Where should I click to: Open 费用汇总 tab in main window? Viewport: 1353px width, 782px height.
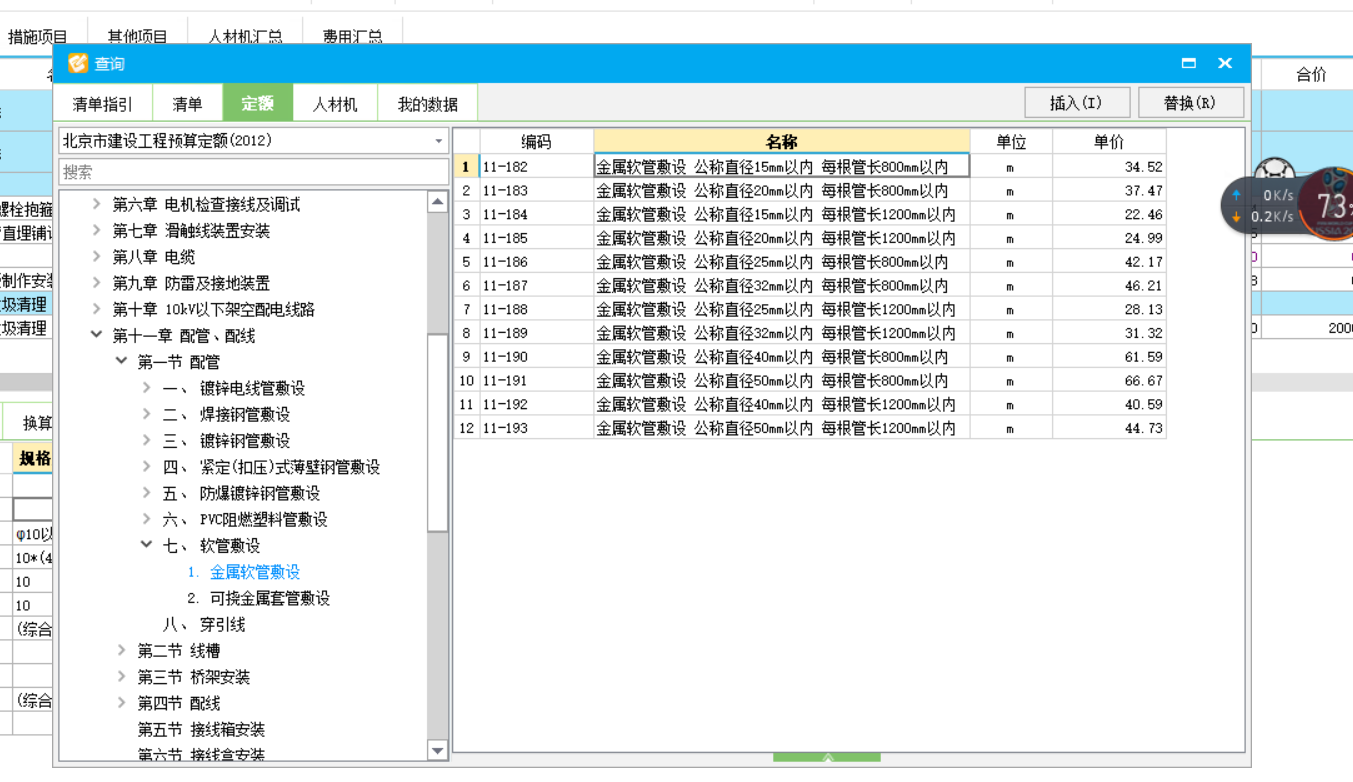pyautogui.click(x=352, y=37)
